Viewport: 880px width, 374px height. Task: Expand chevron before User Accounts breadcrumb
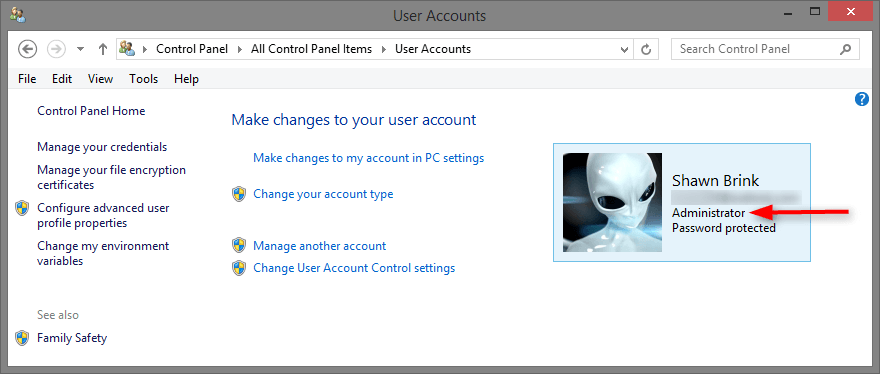(x=384, y=49)
